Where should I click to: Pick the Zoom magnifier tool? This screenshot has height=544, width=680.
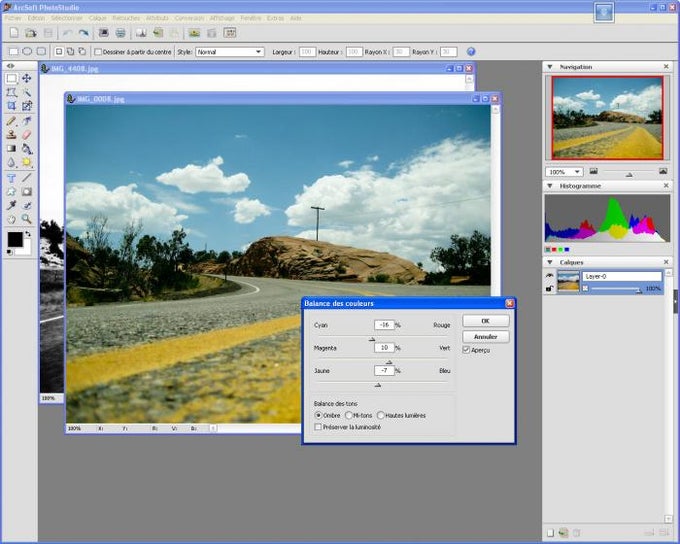click(x=27, y=219)
